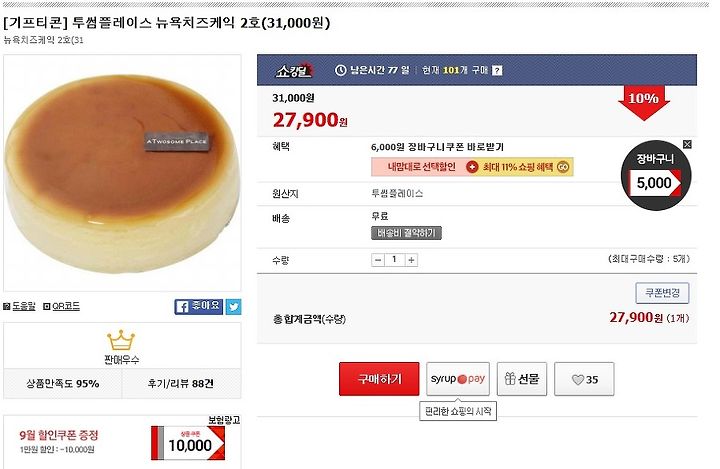Open the QR코드 link

click(62, 306)
